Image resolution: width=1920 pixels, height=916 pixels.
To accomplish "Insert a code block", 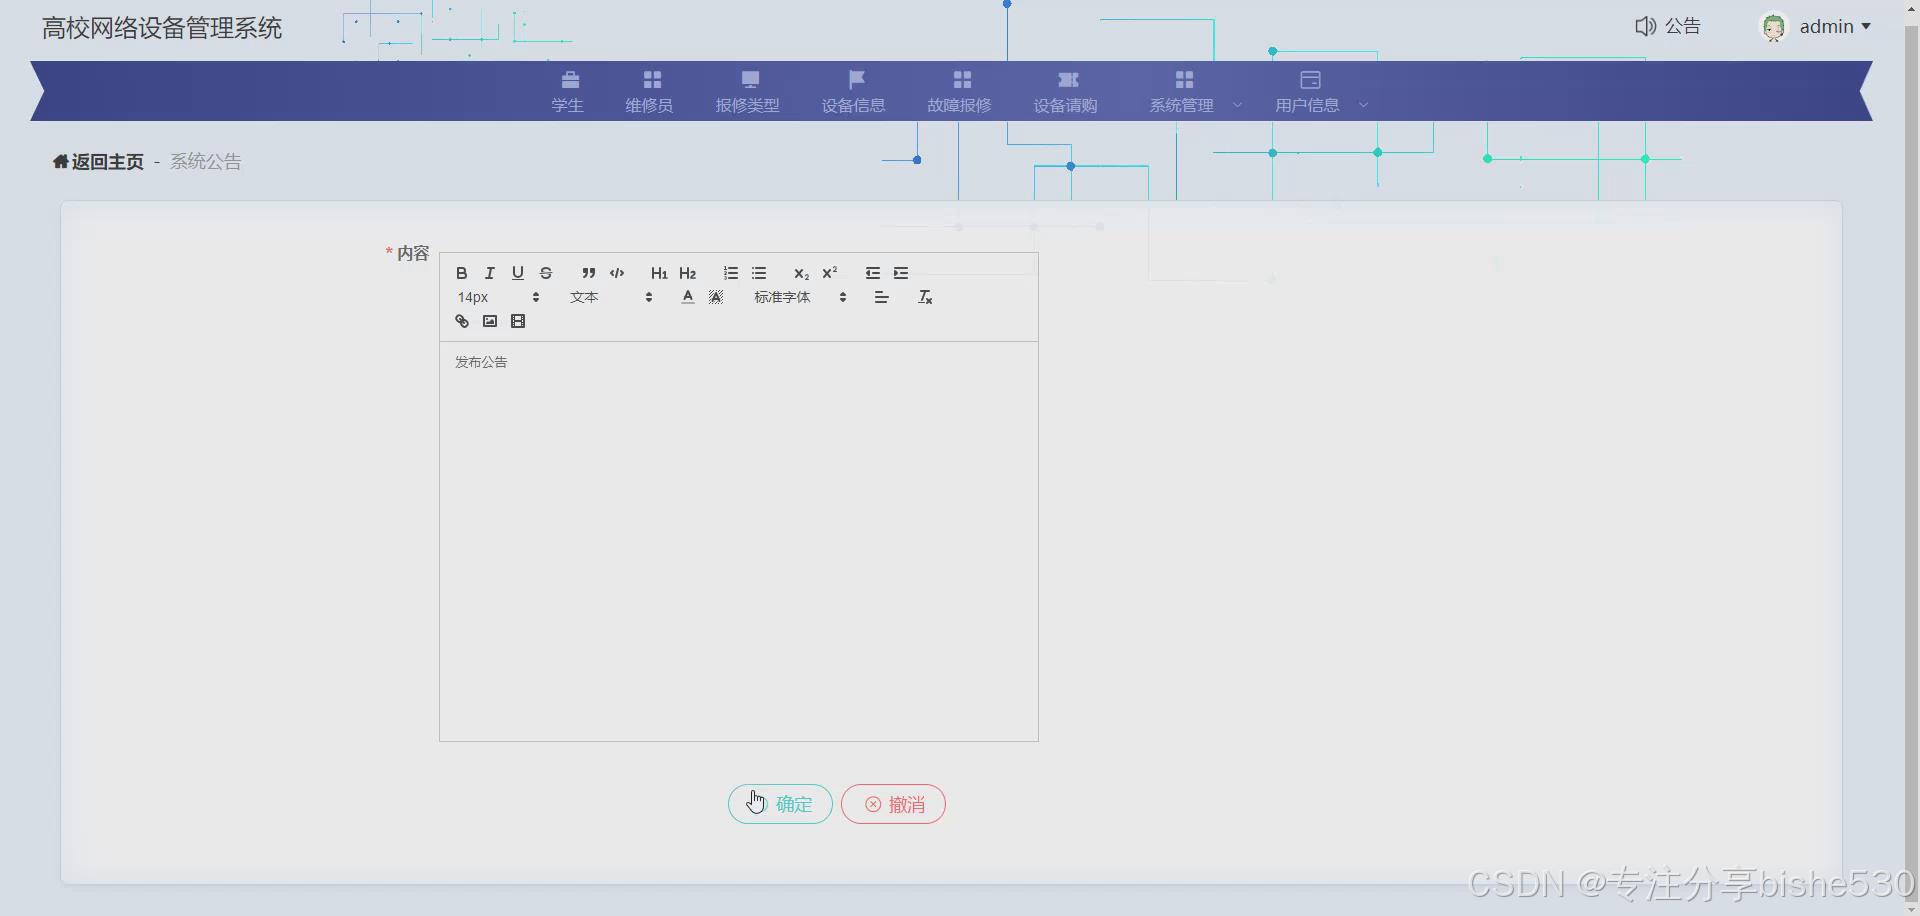I will 617,273.
